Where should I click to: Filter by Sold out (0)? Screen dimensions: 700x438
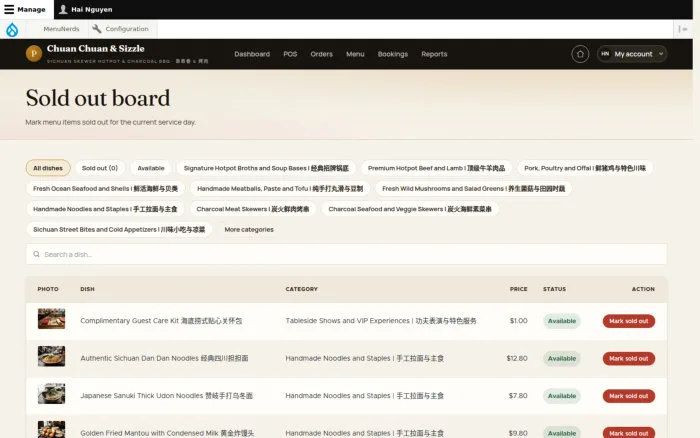click(100, 168)
